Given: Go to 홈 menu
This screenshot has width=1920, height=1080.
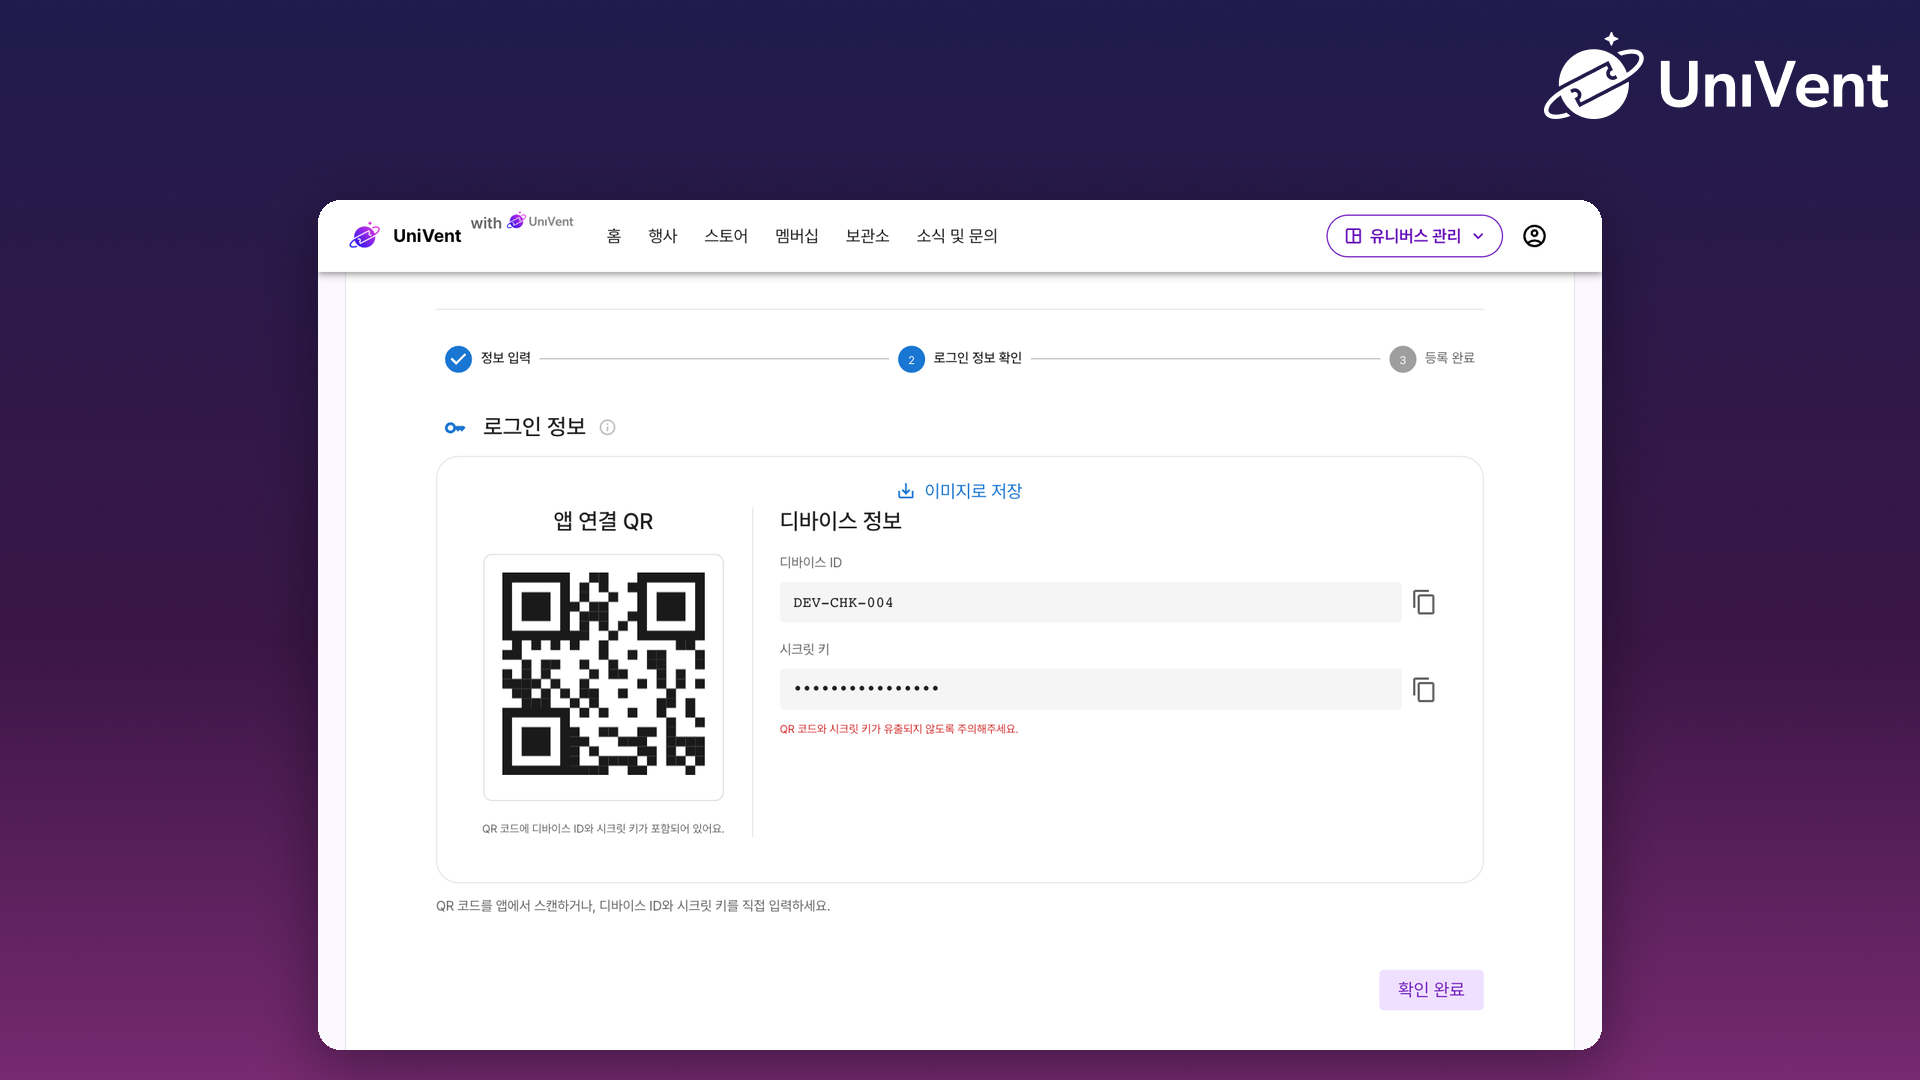Looking at the screenshot, I should point(614,236).
